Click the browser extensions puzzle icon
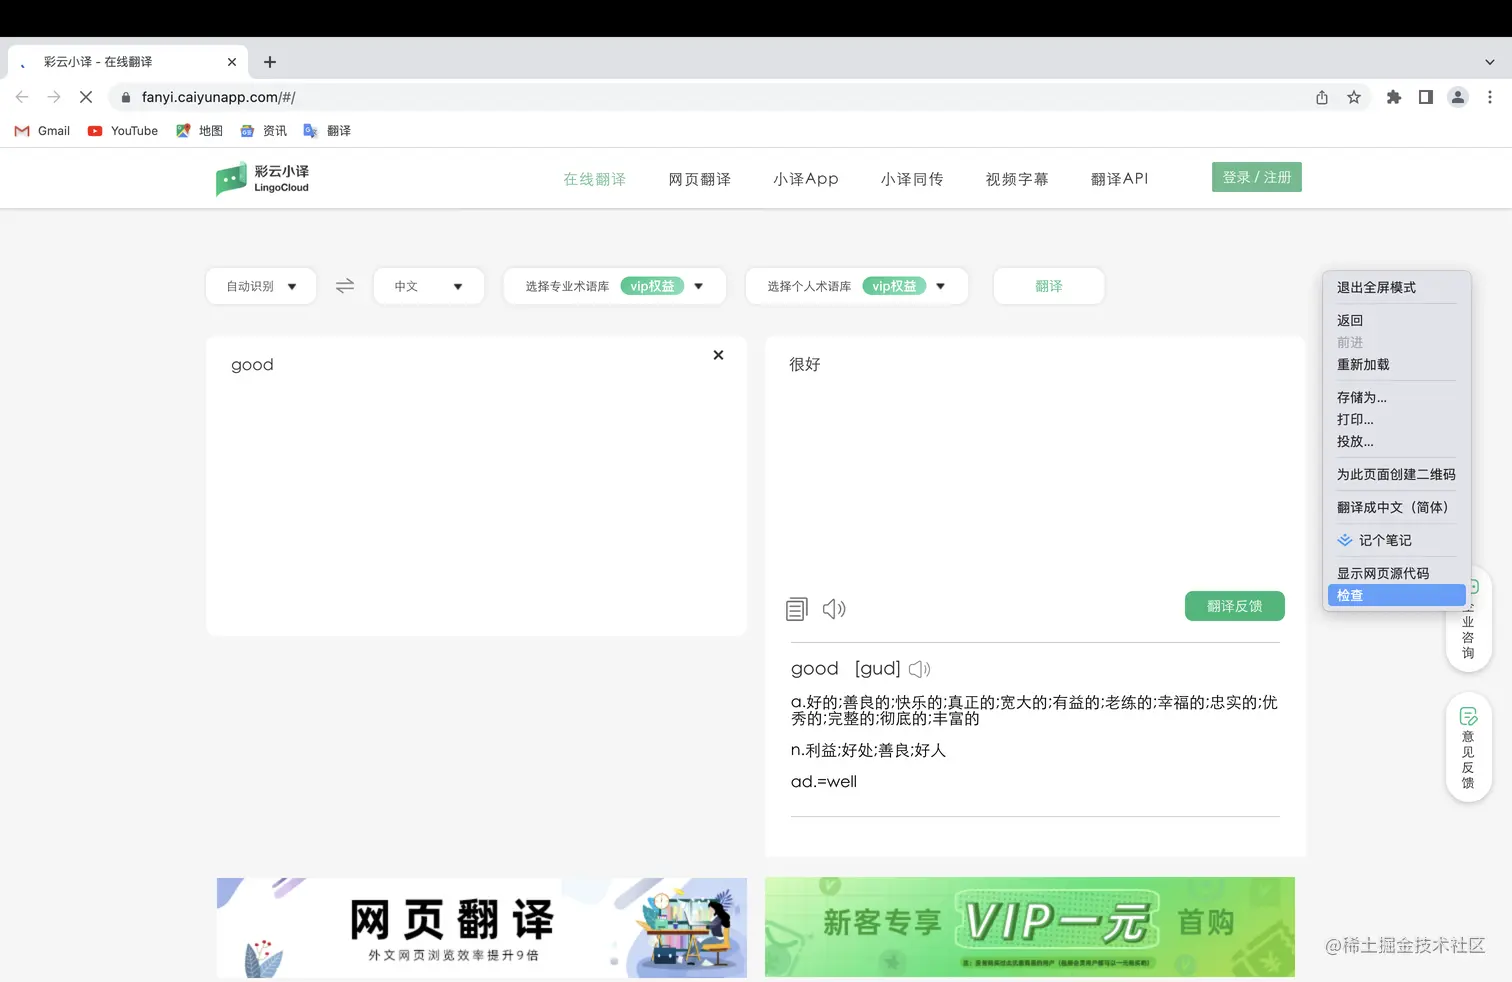This screenshot has height=982, width=1512. 1393,97
